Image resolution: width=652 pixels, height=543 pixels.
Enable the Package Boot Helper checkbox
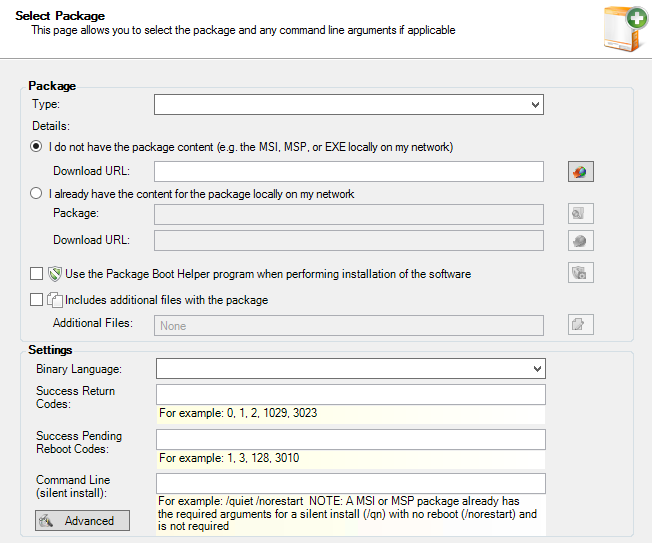[37, 273]
